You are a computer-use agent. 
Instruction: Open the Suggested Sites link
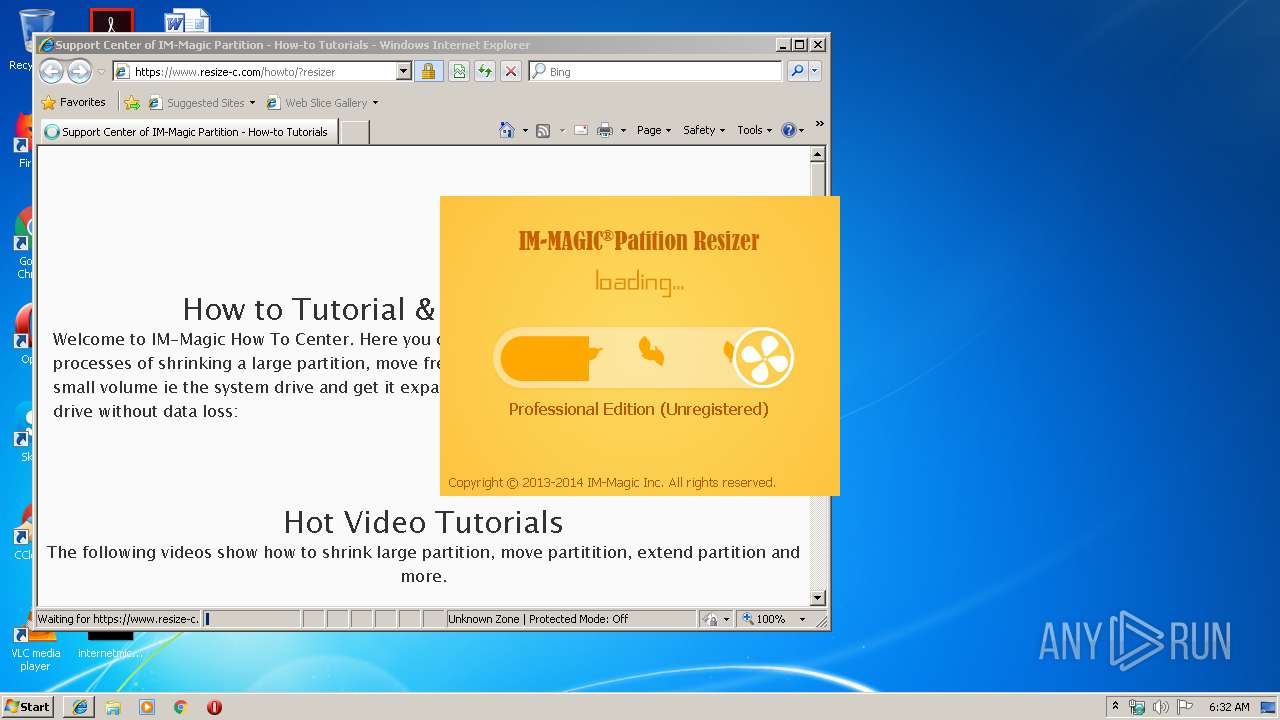[201, 102]
